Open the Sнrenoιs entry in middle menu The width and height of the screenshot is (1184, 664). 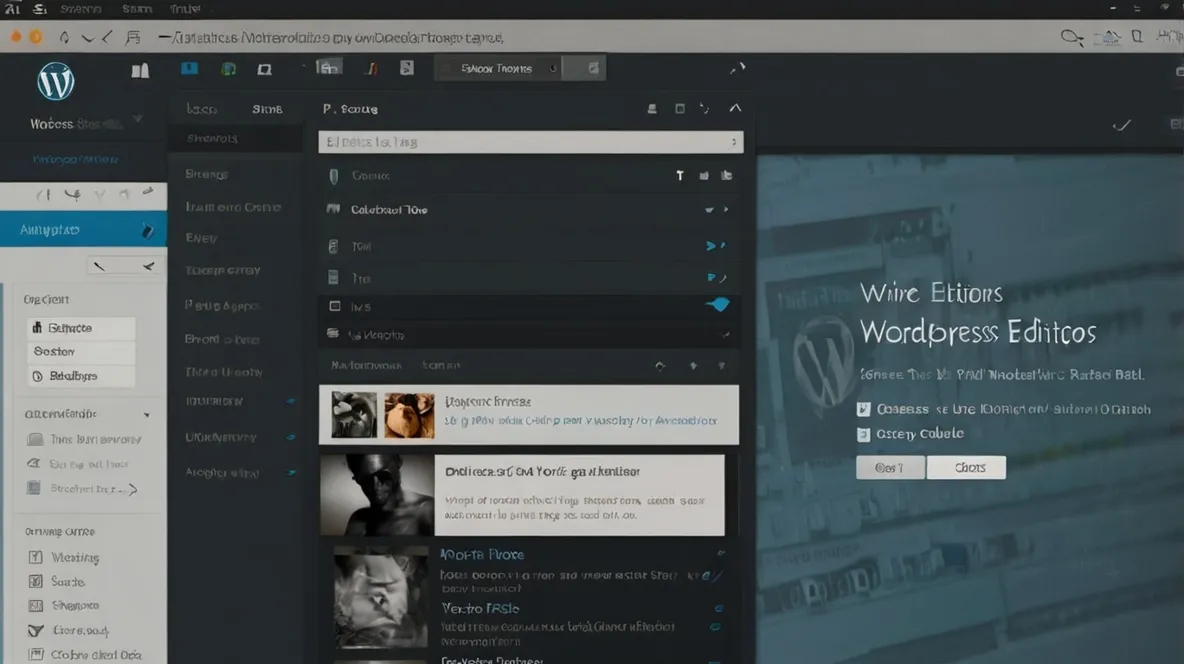tap(236, 139)
